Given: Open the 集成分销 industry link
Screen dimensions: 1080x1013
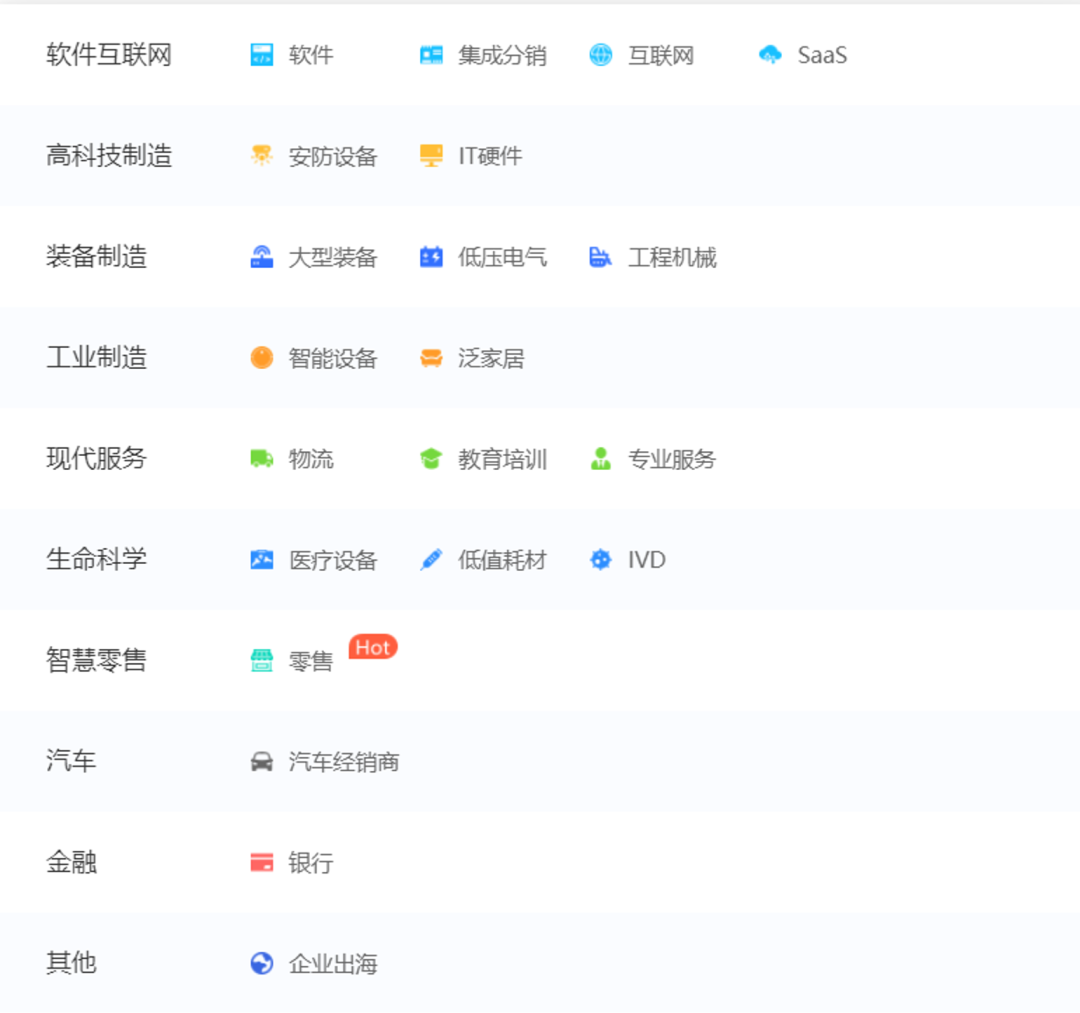Looking at the screenshot, I should (x=502, y=55).
